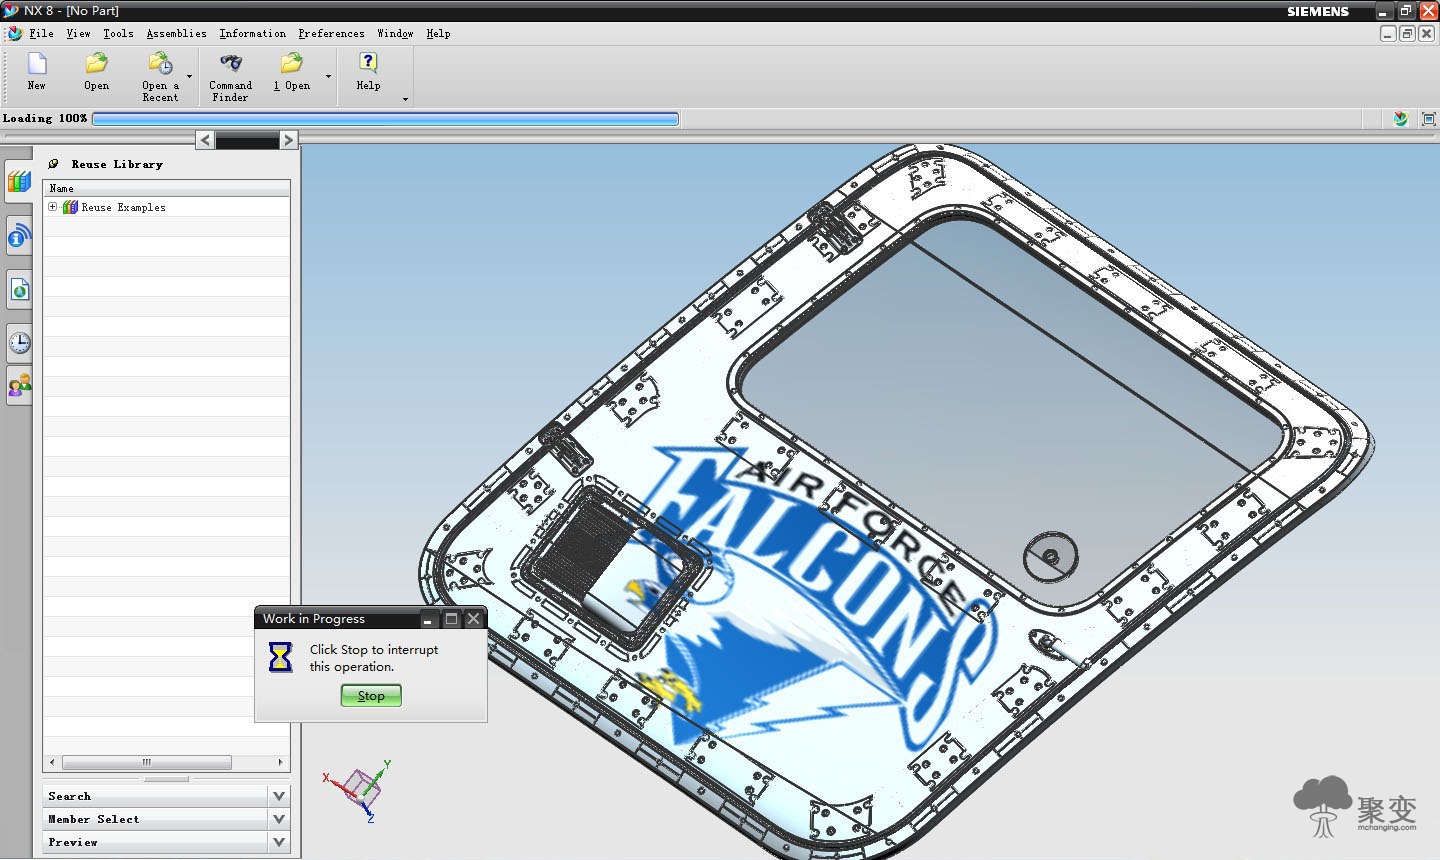Open the View menu
The width and height of the screenshot is (1440, 860).
(78, 33)
